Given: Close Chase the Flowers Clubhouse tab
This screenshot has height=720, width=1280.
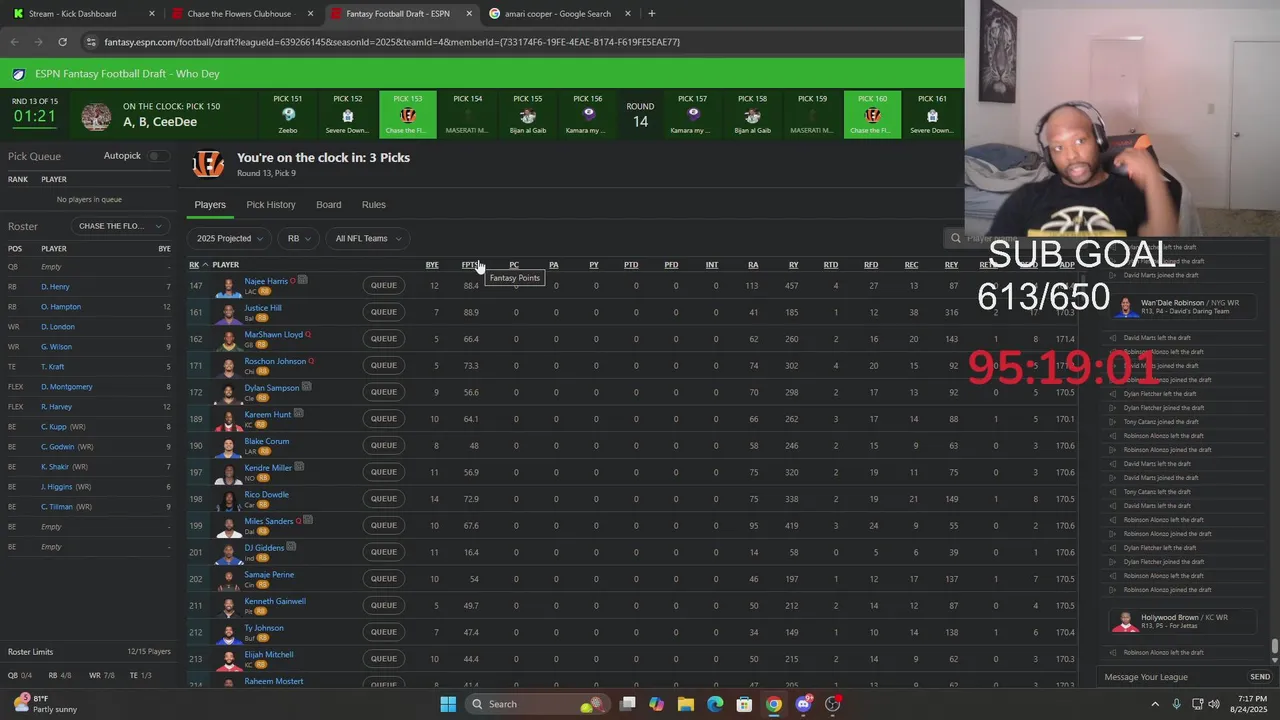Looking at the screenshot, I should pyautogui.click(x=311, y=14).
